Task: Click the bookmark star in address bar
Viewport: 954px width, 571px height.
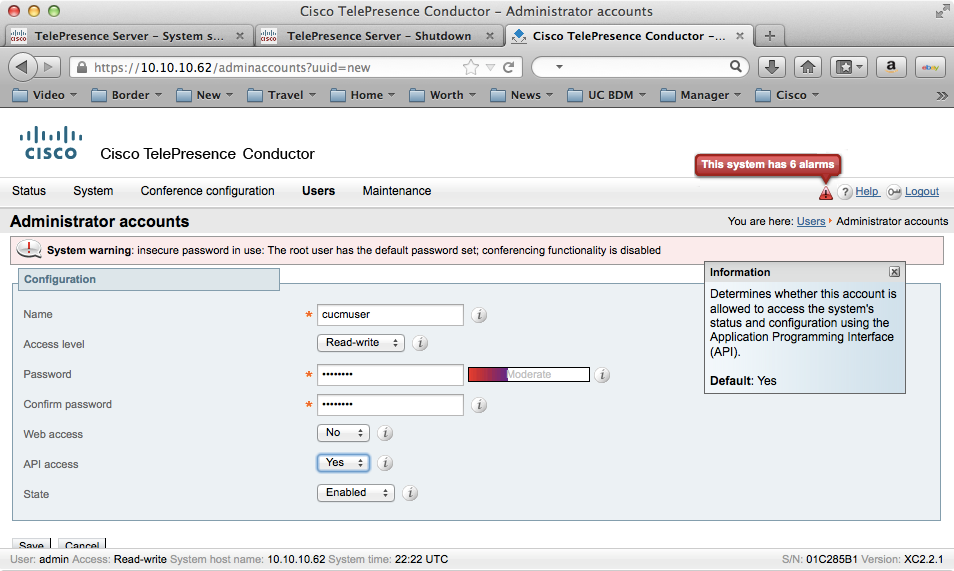Action: (x=471, y=67)
